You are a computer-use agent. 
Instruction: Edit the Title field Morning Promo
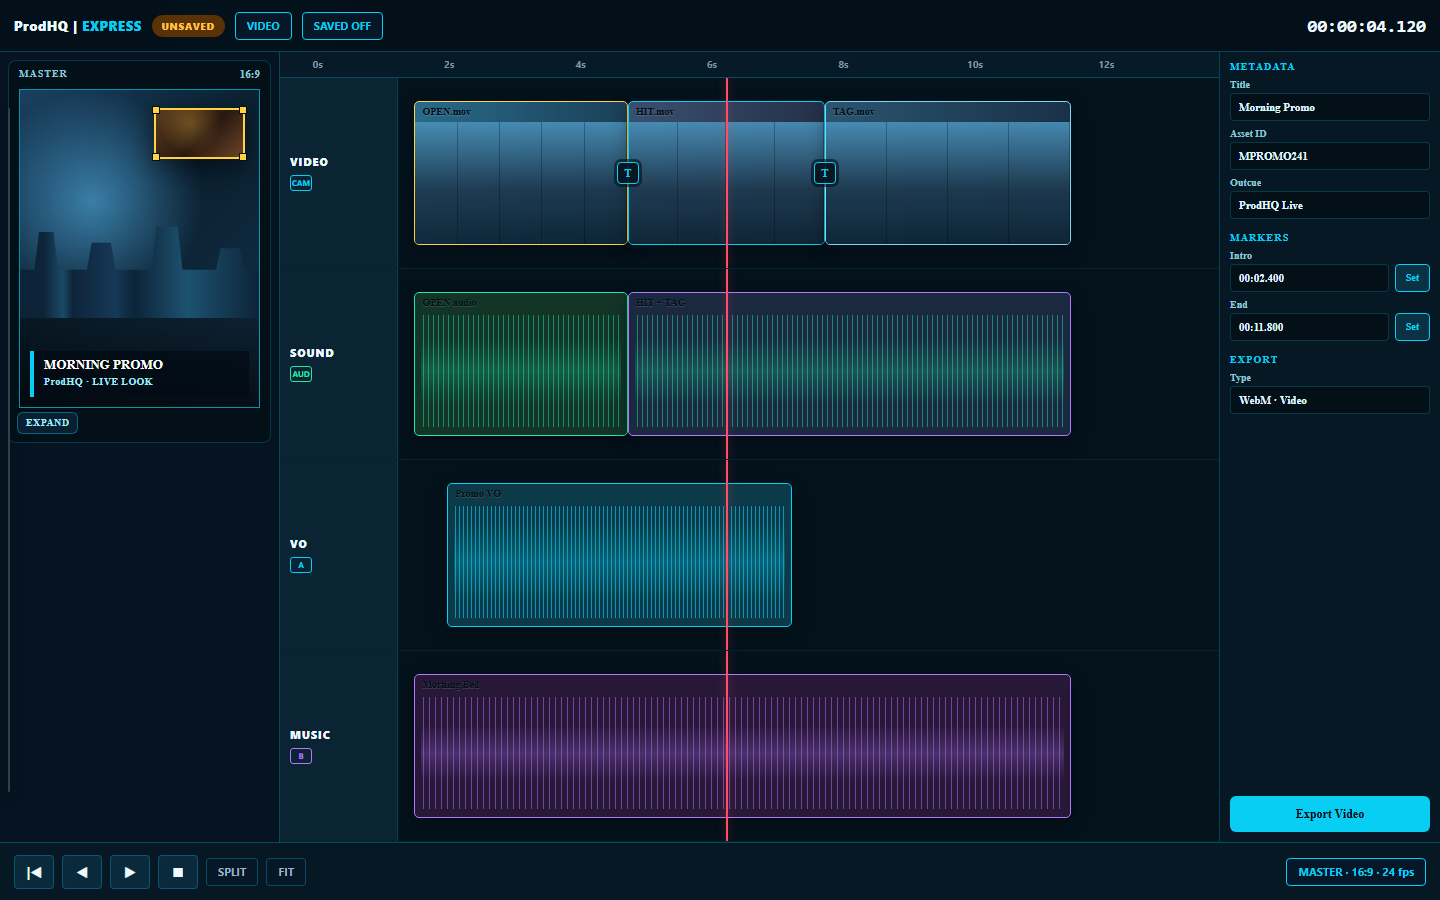(1330, 107)
